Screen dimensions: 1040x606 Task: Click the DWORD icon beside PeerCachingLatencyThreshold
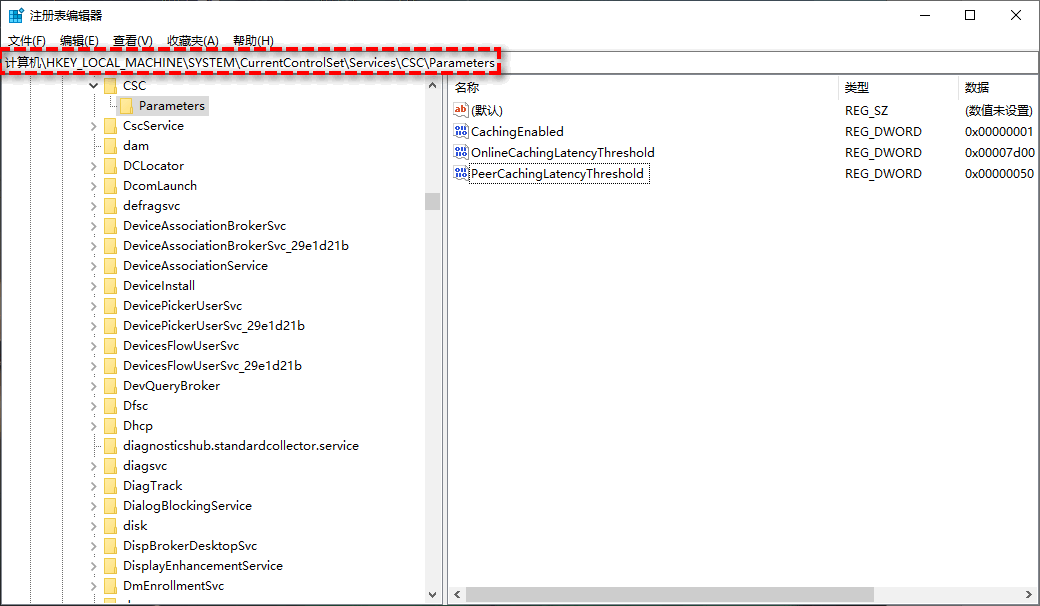click(x=460, y=173)
